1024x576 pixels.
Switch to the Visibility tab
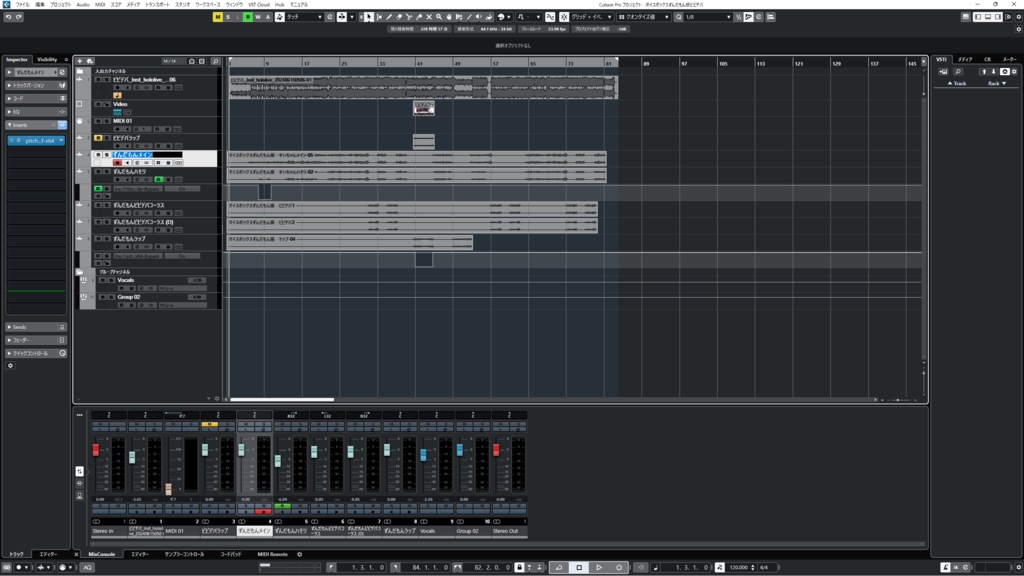click(x=47, y=59)
